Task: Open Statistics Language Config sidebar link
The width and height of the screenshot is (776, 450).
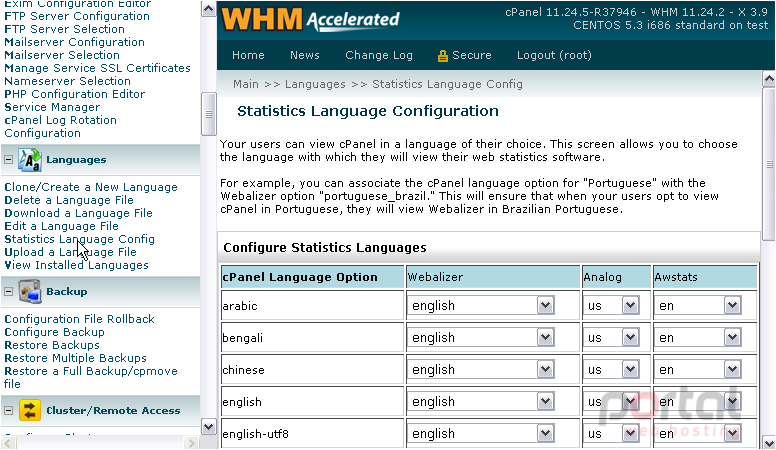Action: click(x=80, y=239)
